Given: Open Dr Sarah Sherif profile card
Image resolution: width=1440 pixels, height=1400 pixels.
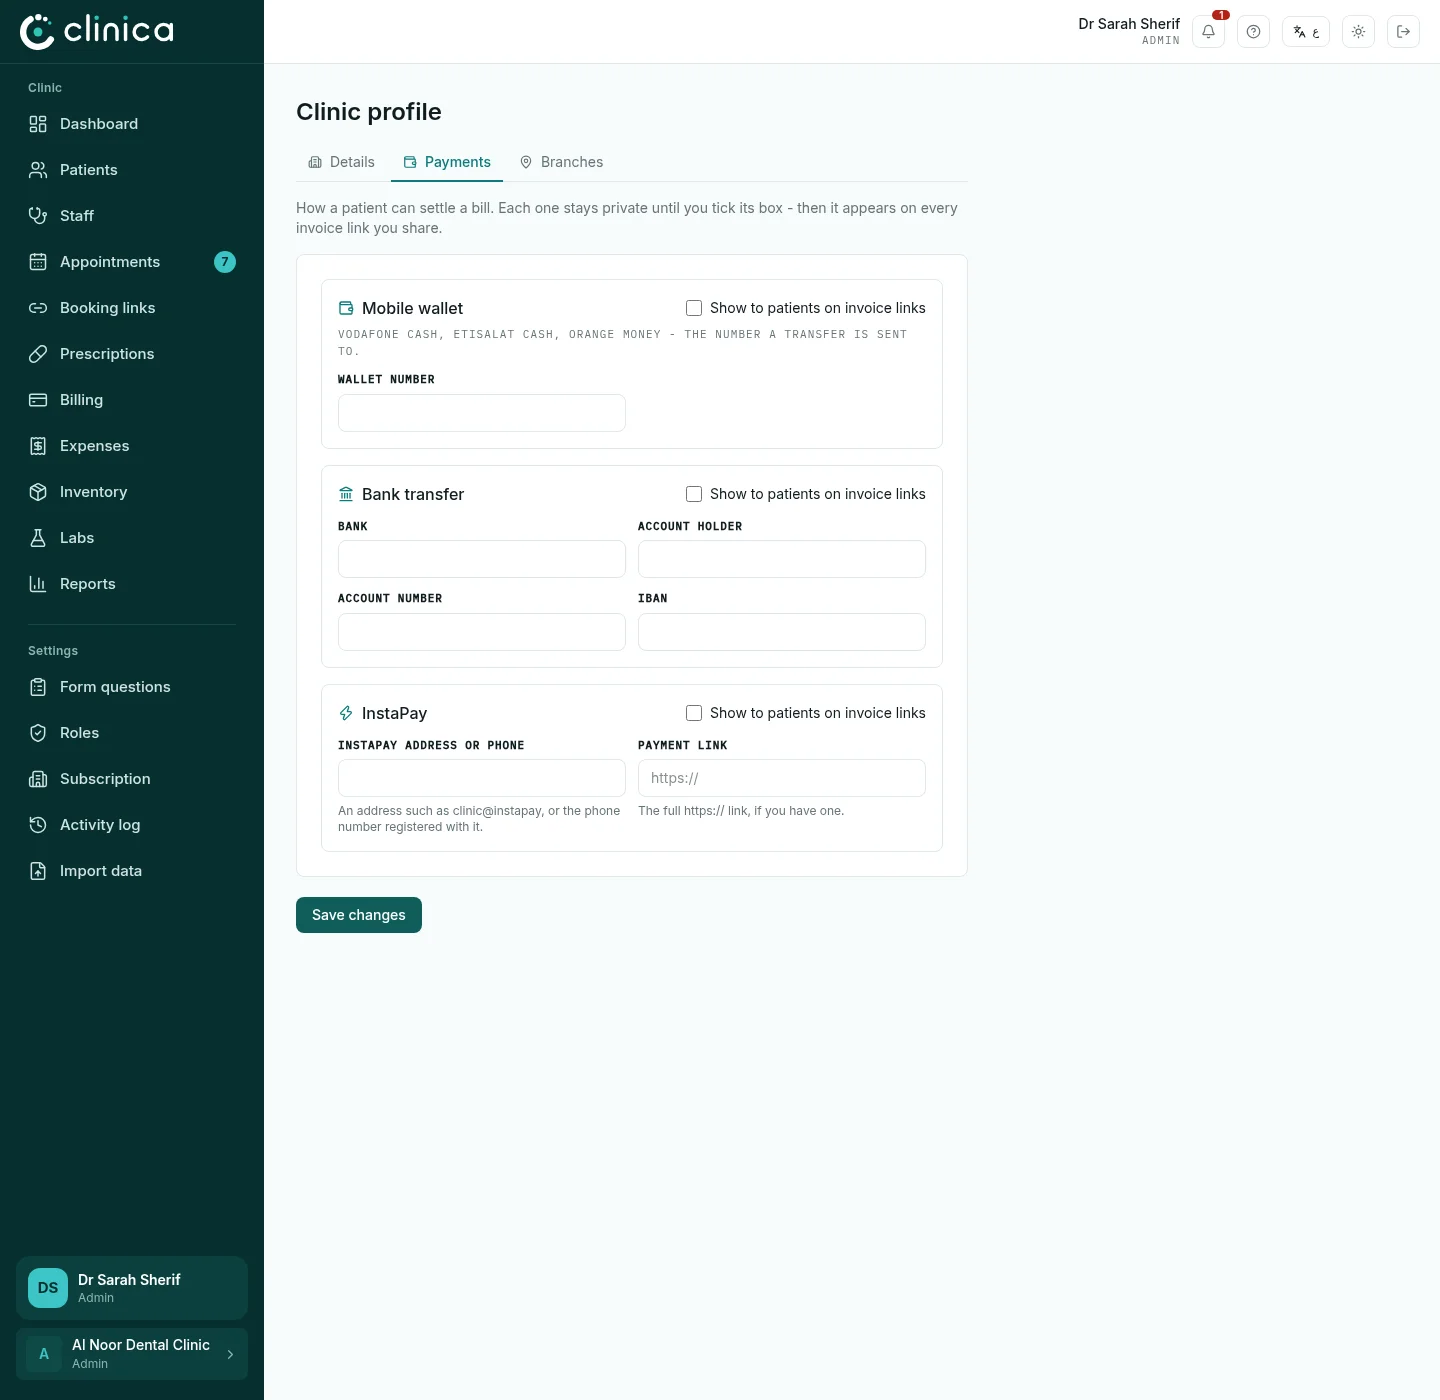Looking at the screenshot, I should 132,1288.
